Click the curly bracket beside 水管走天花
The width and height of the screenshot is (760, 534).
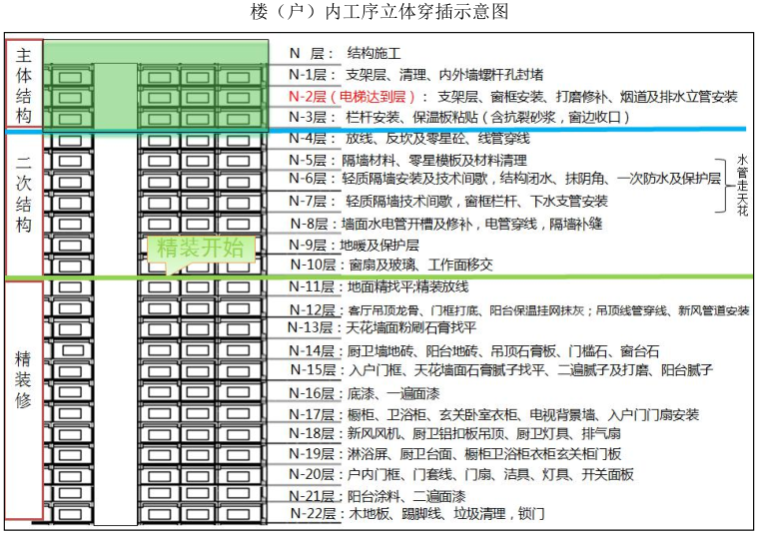tap(722, 186)
